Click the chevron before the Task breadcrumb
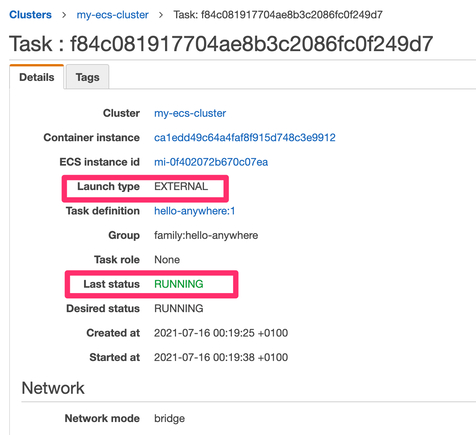This screenshot has height=435, width=476. tap(161, 15)
